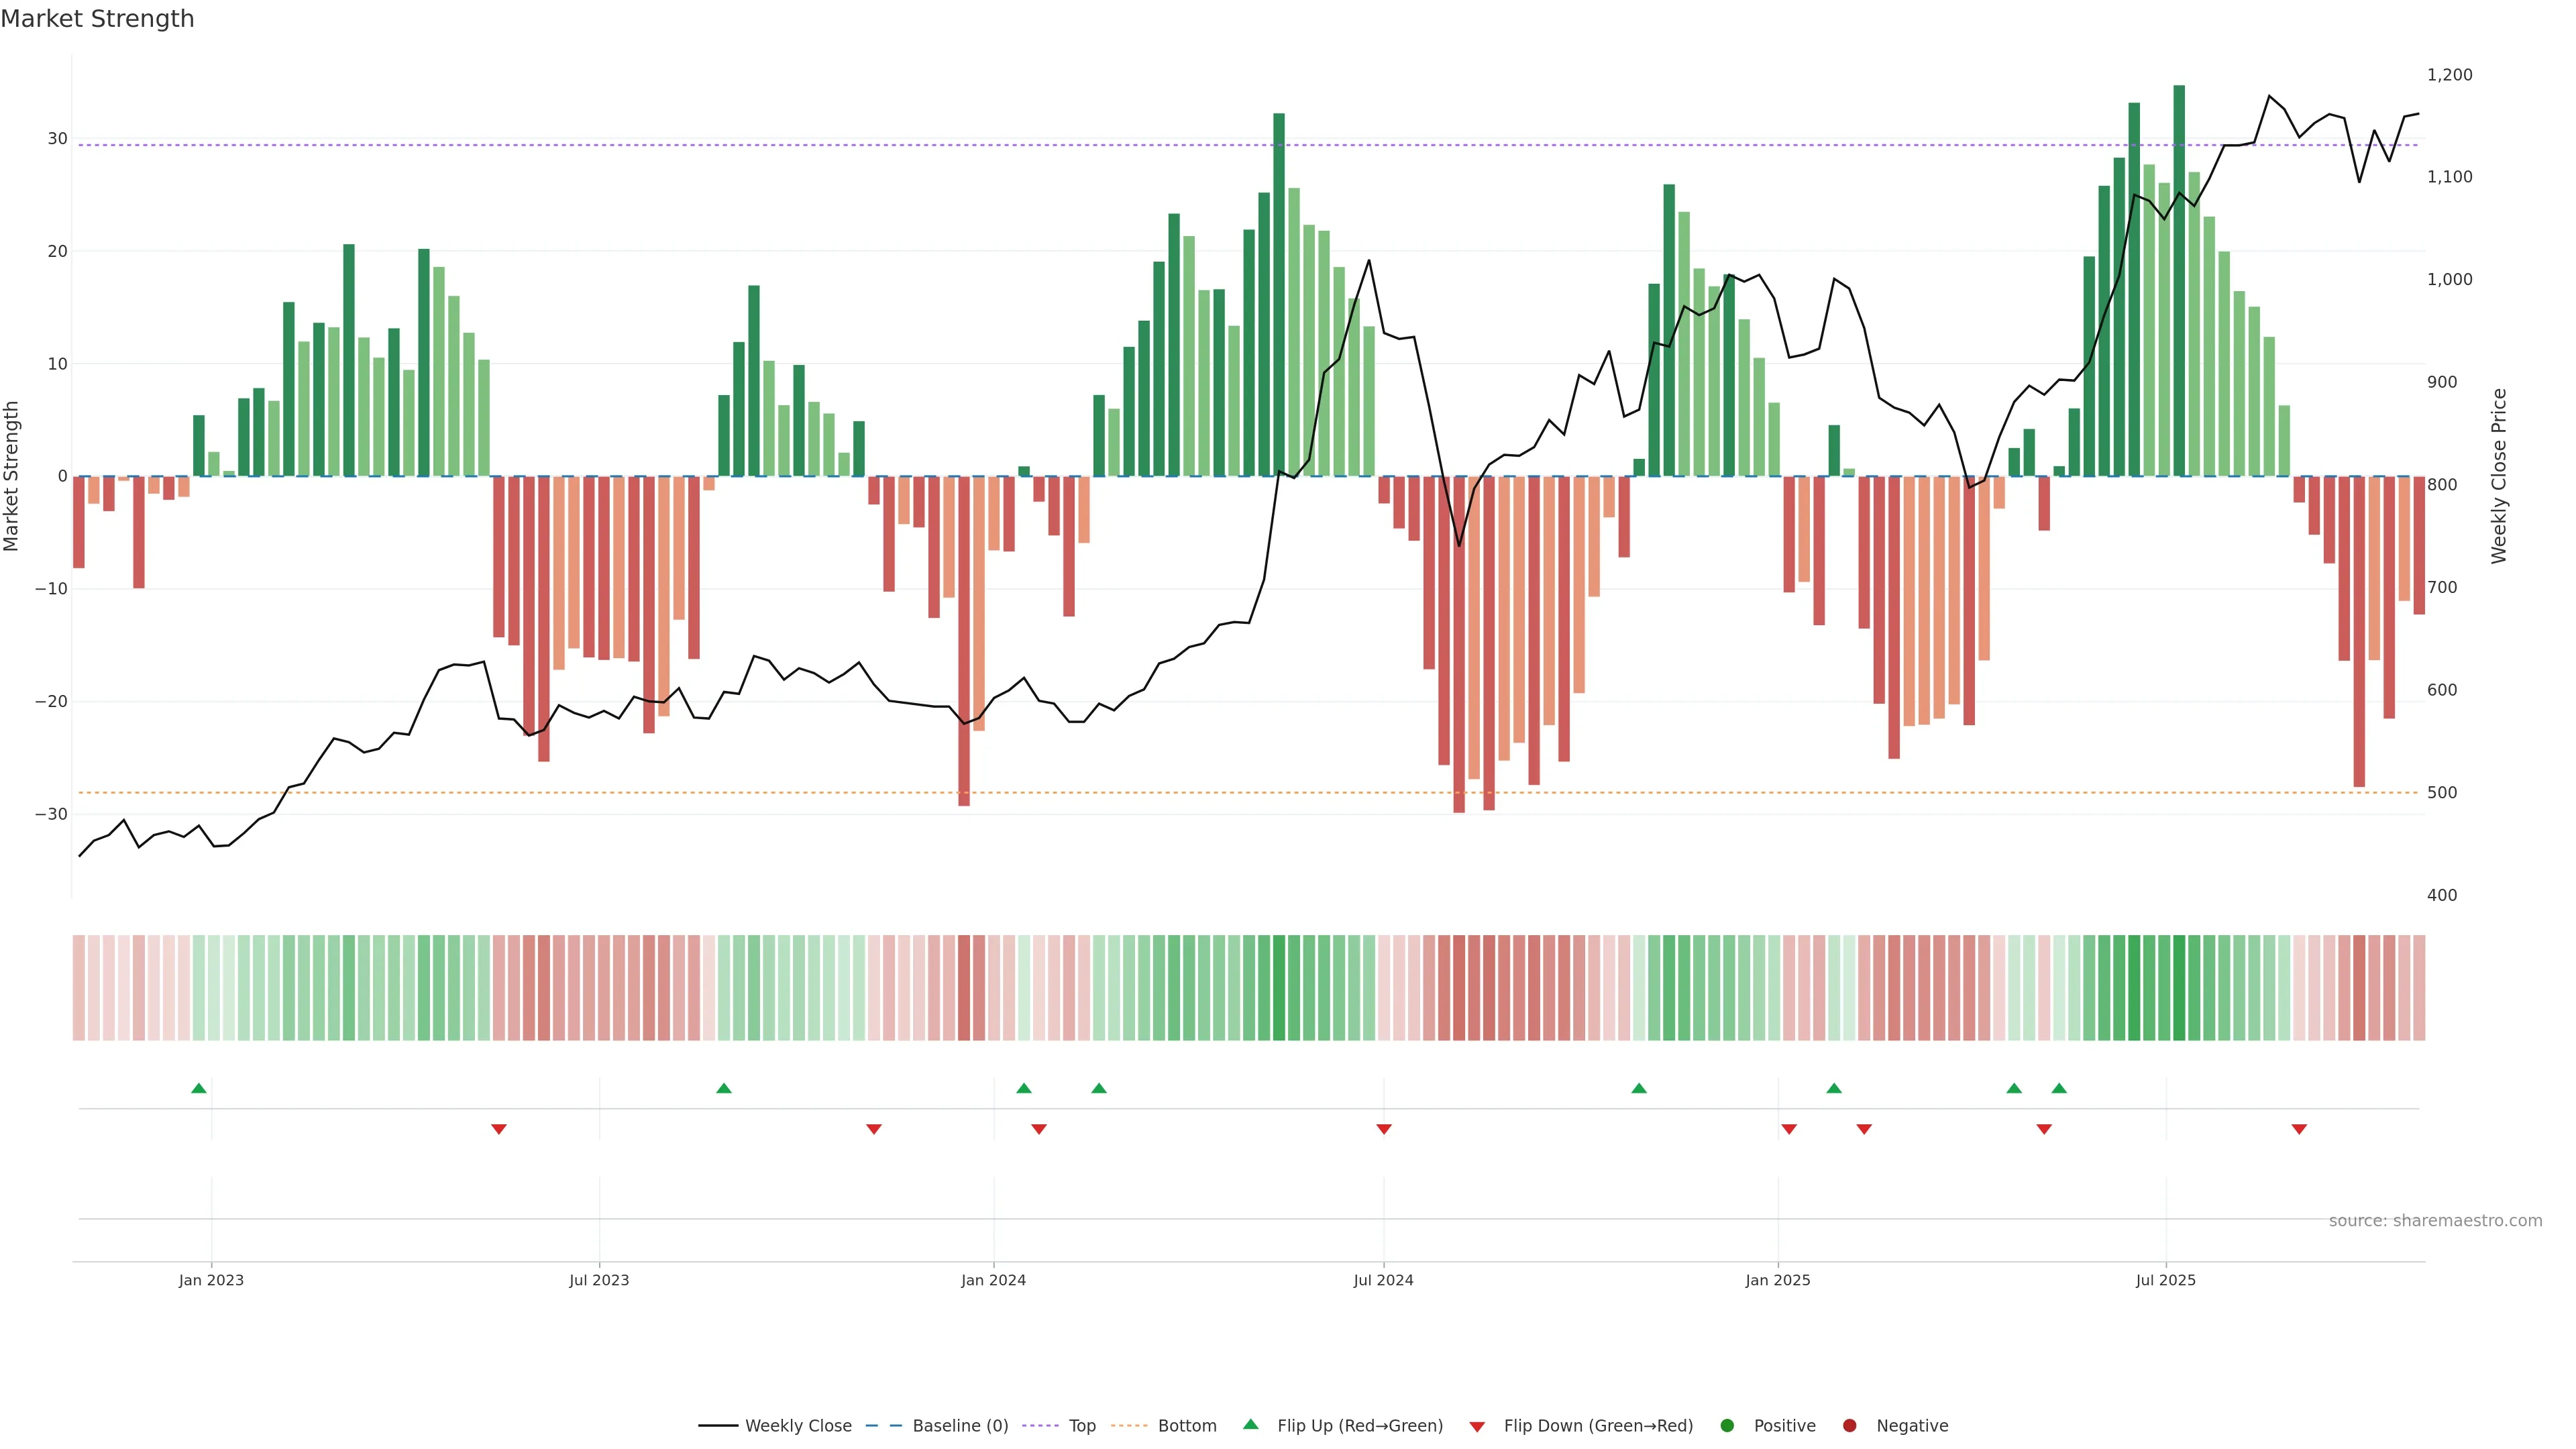Image resolution: width=2576 pixels, height=1449 pixels.
Task: Click Flip Up green triangle legend icon
Action: point(1250,1424)
